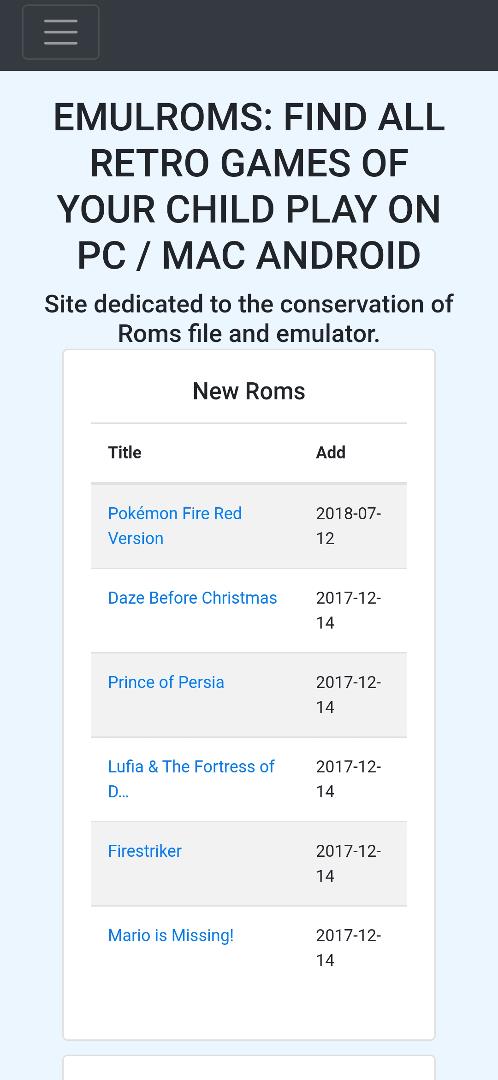Click the EMULROMS main page heading

(249, 186)
